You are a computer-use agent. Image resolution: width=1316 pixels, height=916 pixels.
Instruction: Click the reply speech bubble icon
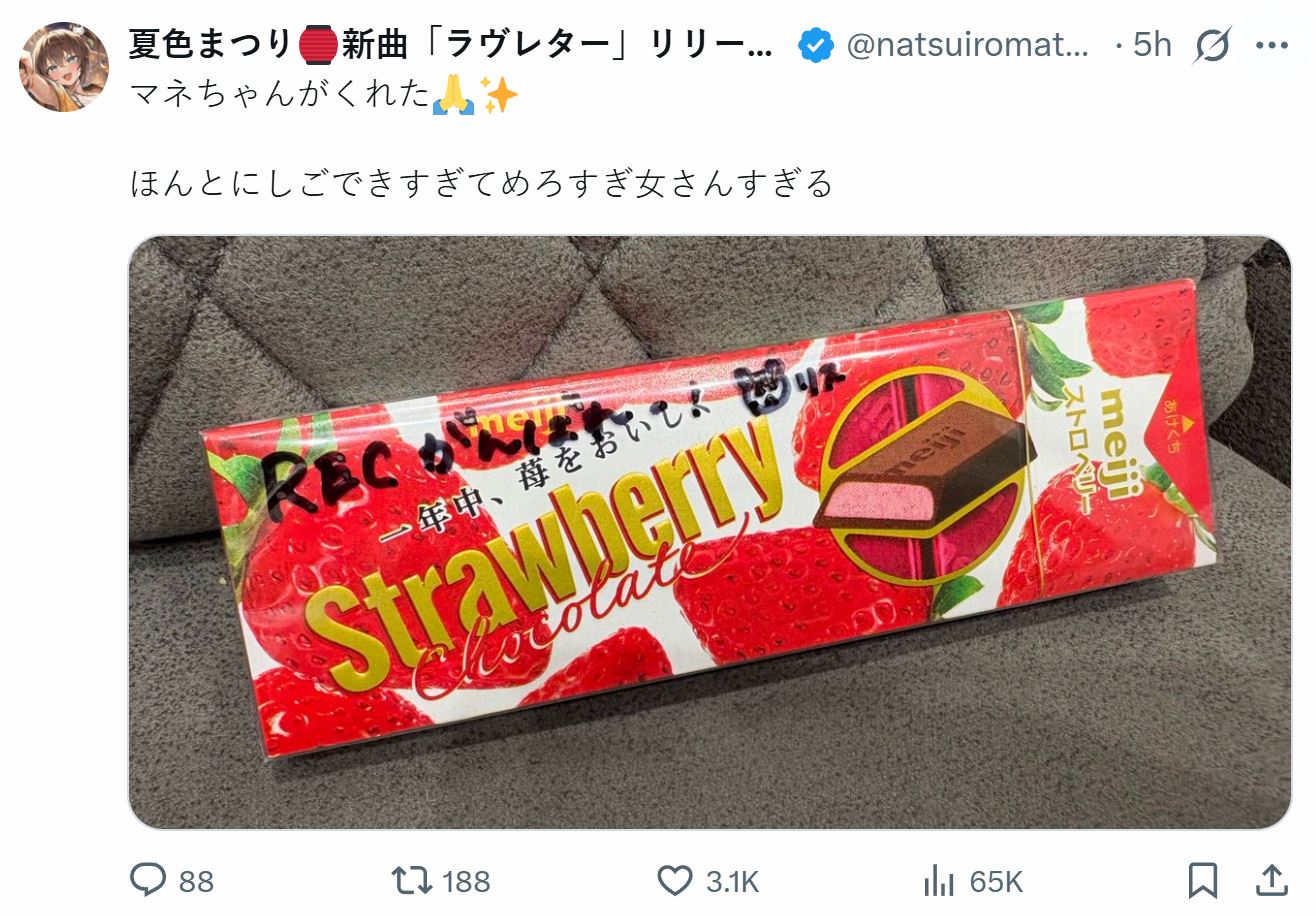[x=149, y=880]
